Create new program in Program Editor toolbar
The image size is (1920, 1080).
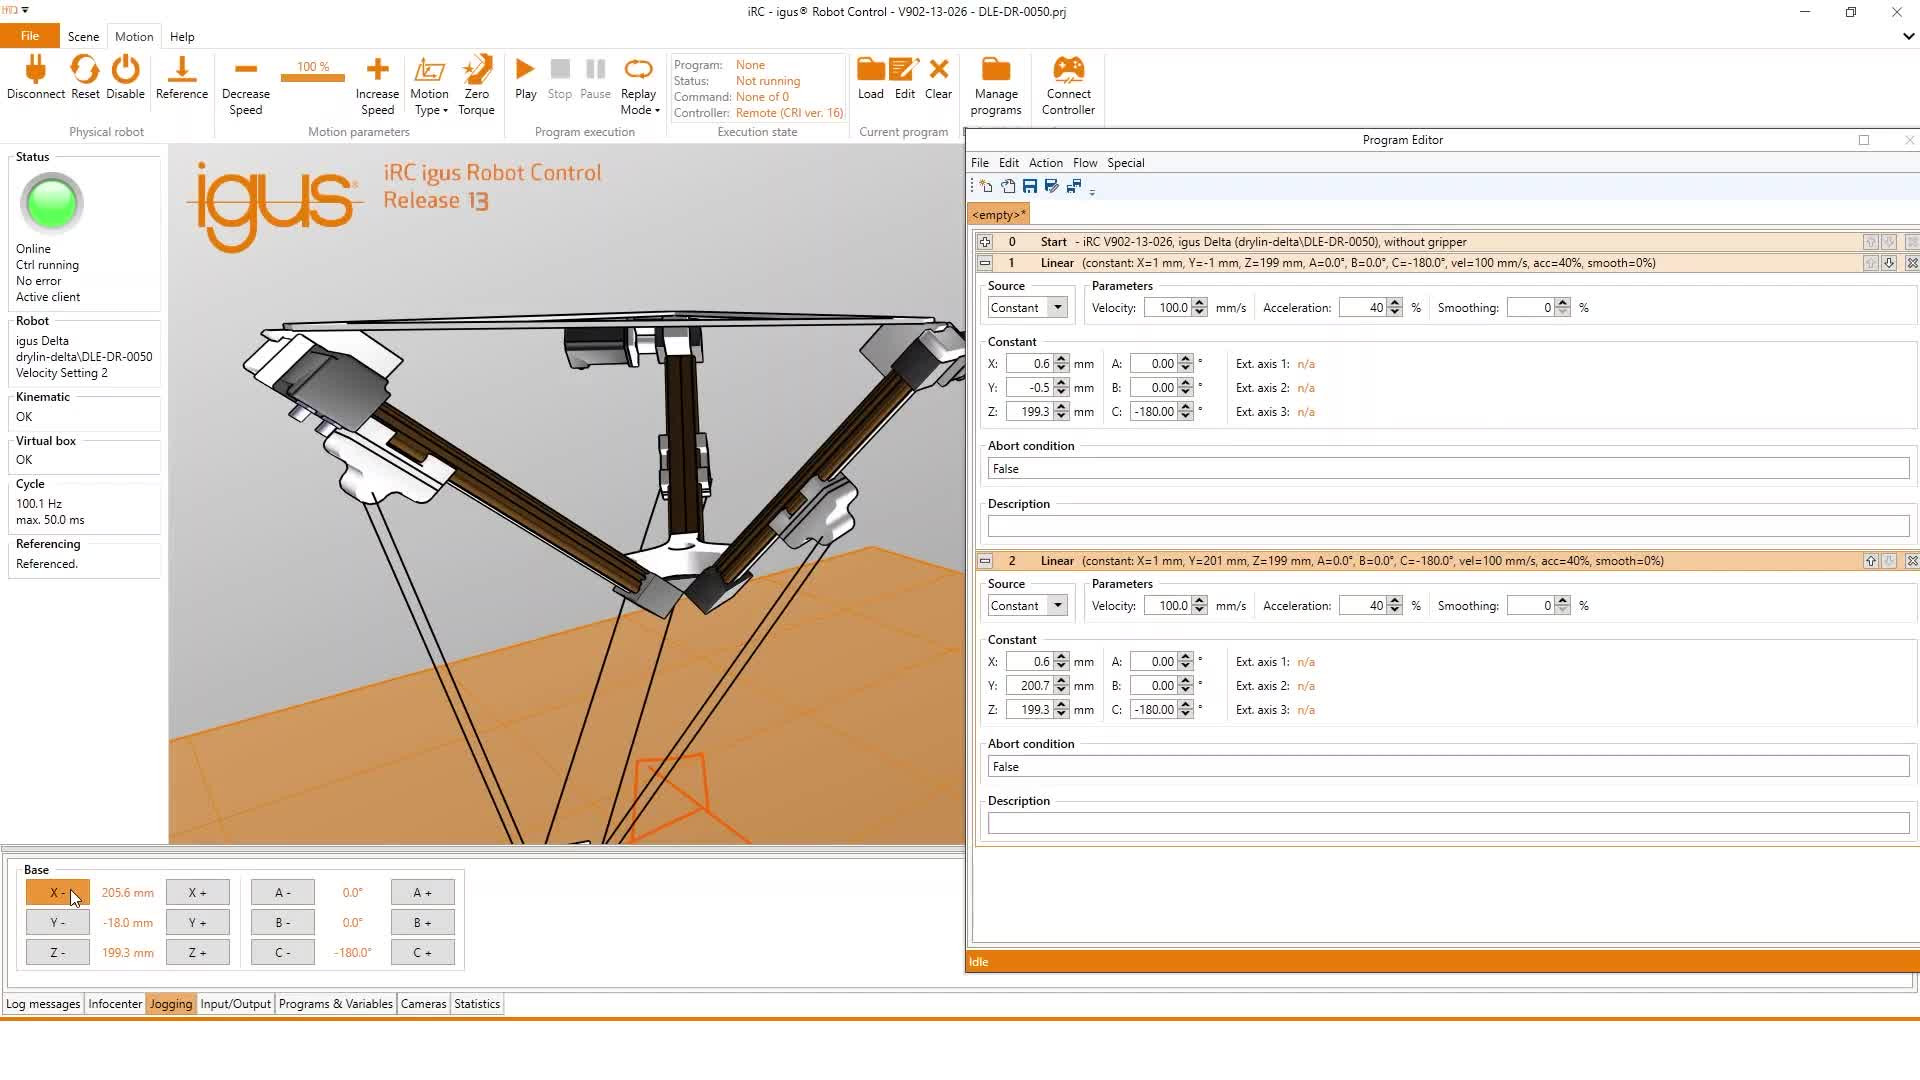click(x=986, y=186)
